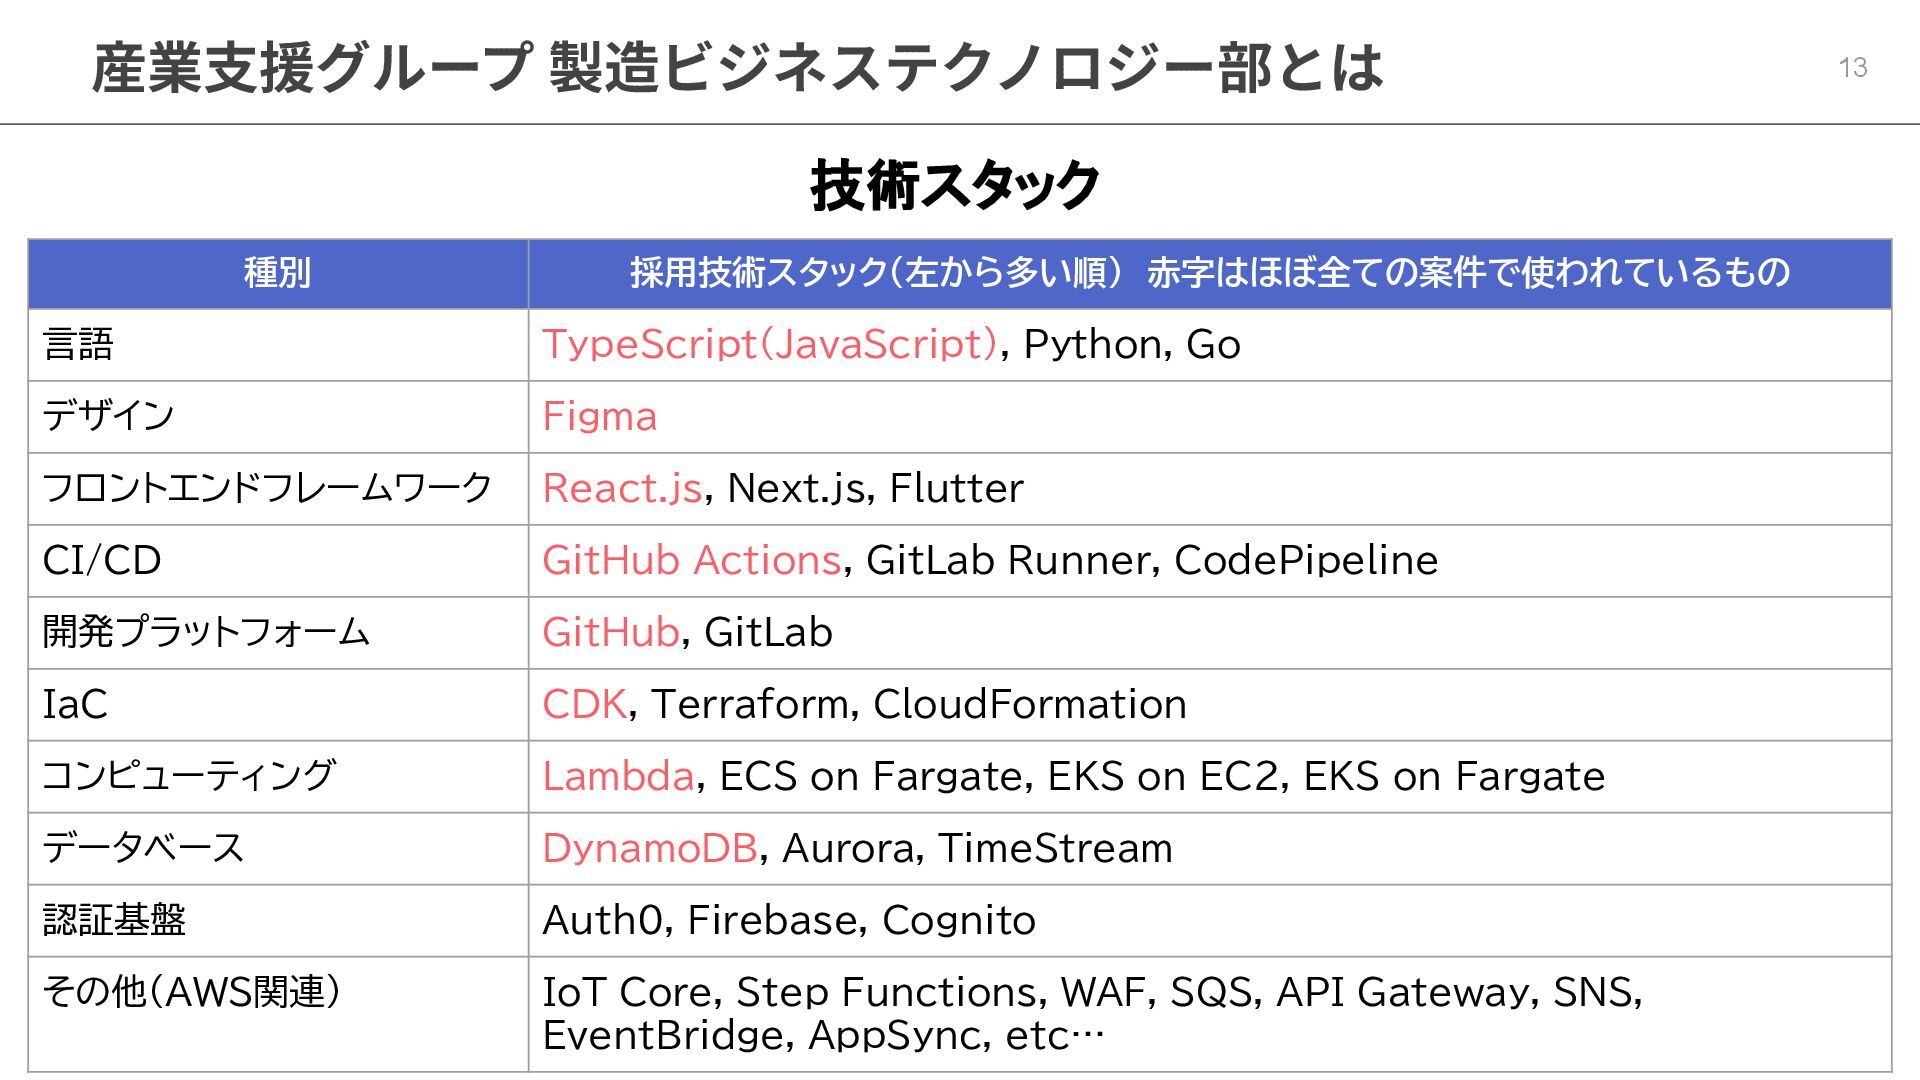Click the slide page number 13
The height and width of the screenshot is (1080, 1920).
tap(1852, 68)
